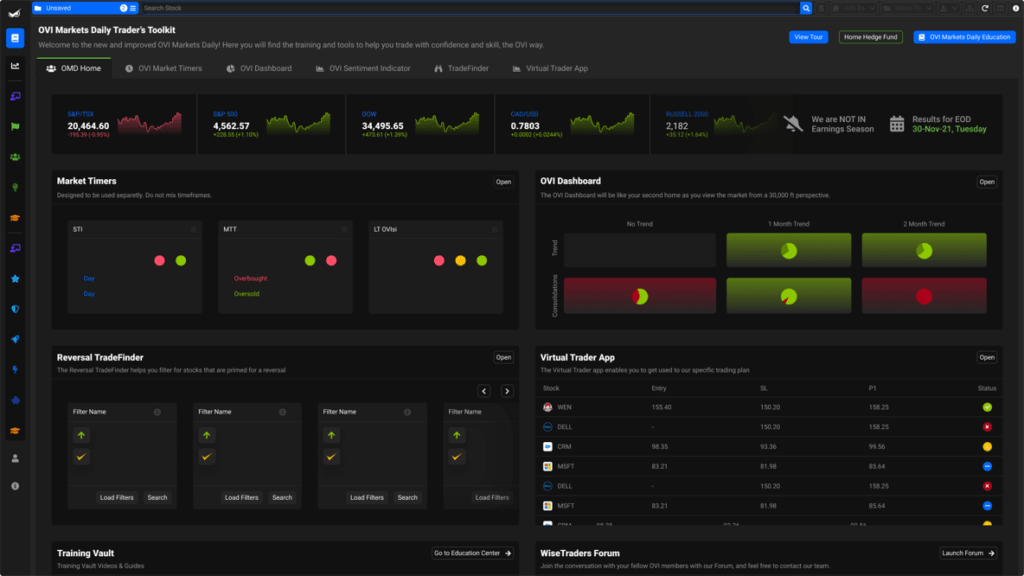The image size is (1024, 576).
Task: Toggle the green up-arrow in second filter card
Action: tap(206, 435)
